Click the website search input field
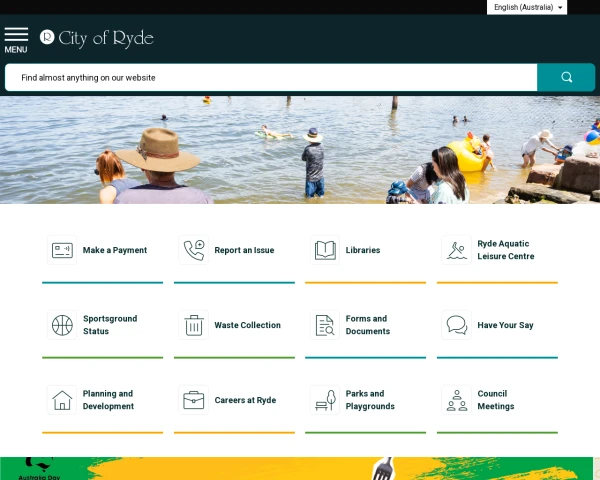 (x=270, y=77)
